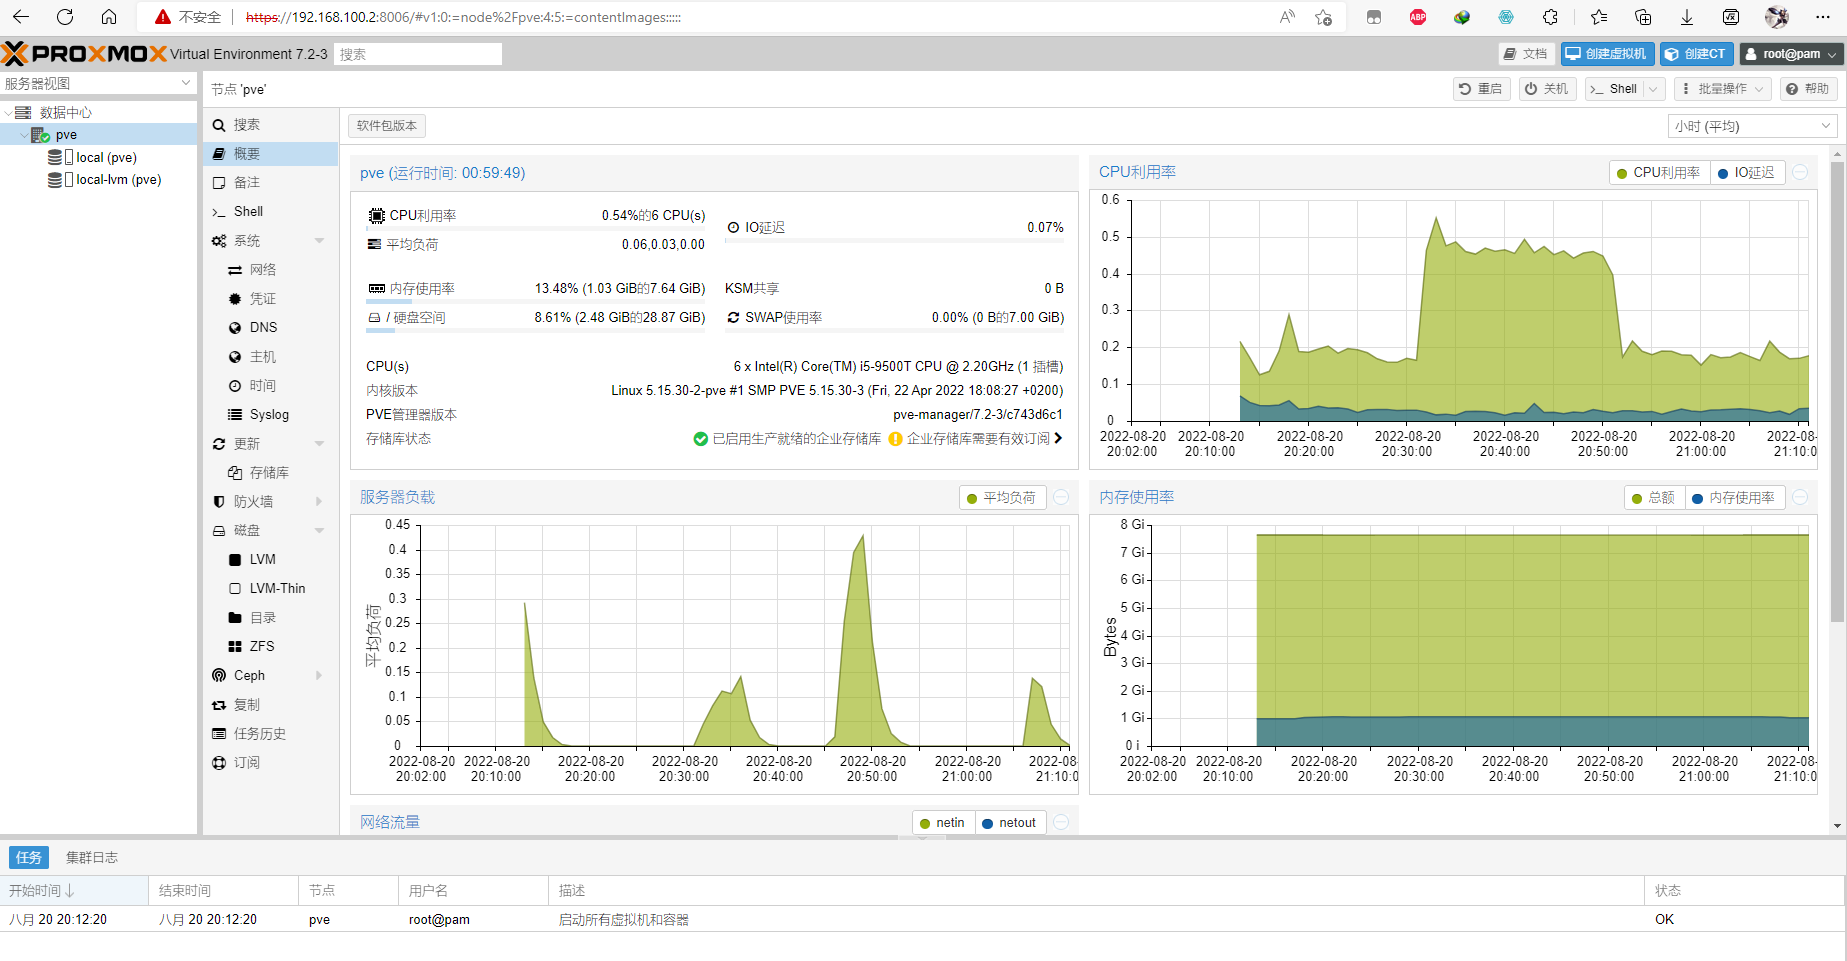
Task: Open the Syslog page
Action: tap(268, 415)
